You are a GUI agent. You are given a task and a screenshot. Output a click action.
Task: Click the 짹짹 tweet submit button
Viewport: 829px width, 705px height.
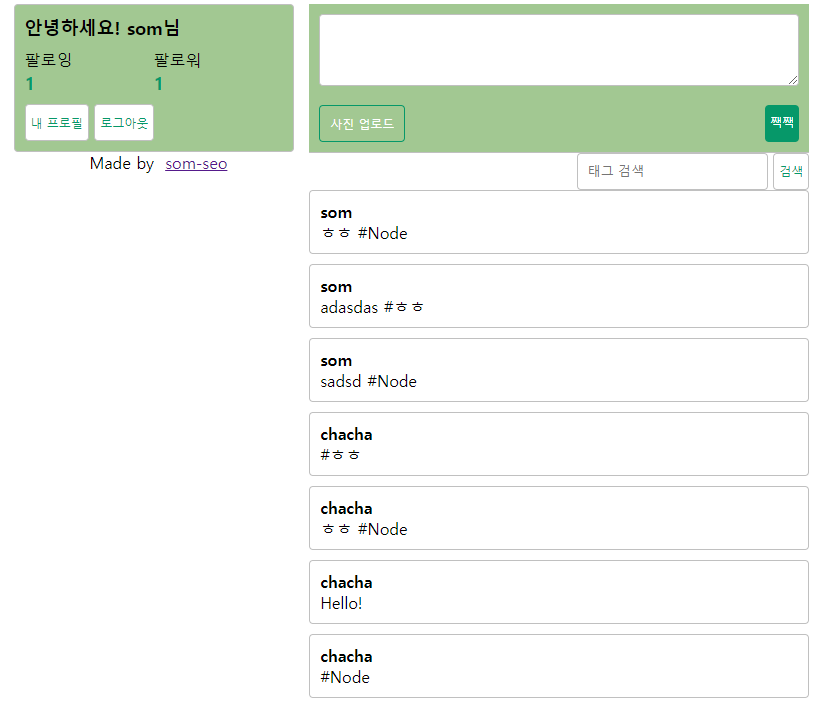[x=781, y=123]
